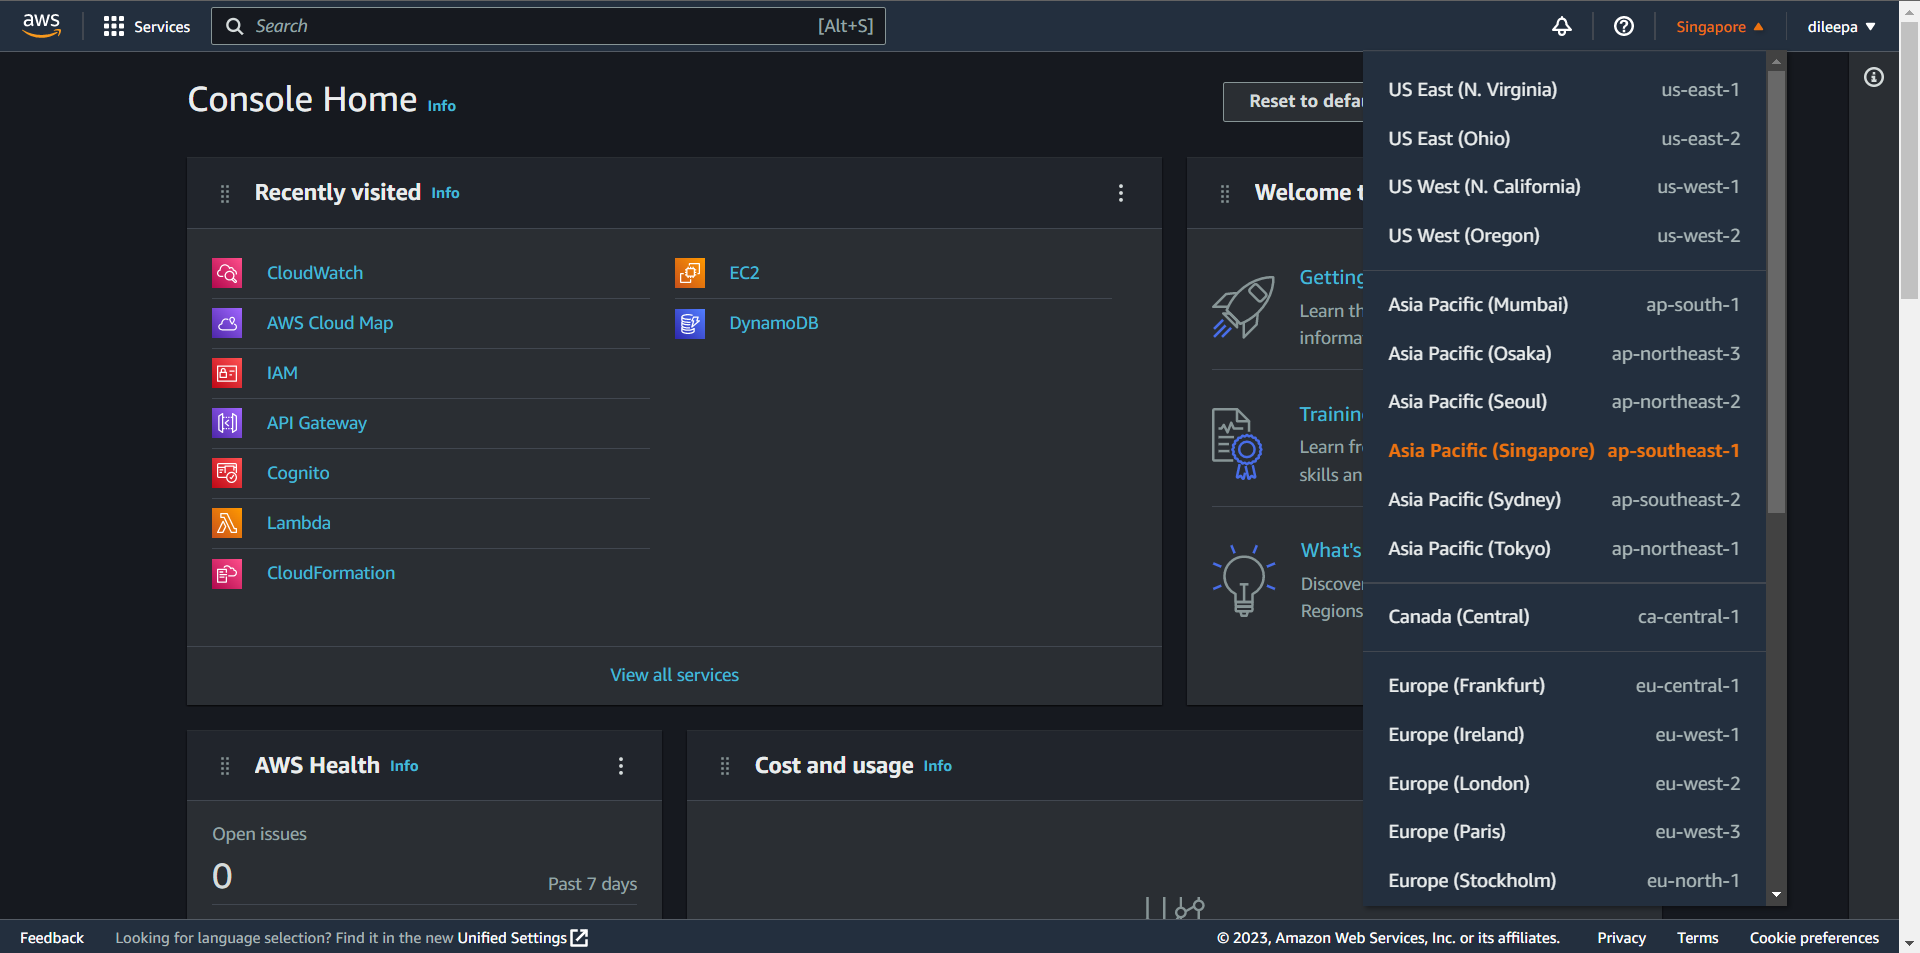
Task: Open the Unified Settings link
Action: pyautogui.click(x=523, y=938)
